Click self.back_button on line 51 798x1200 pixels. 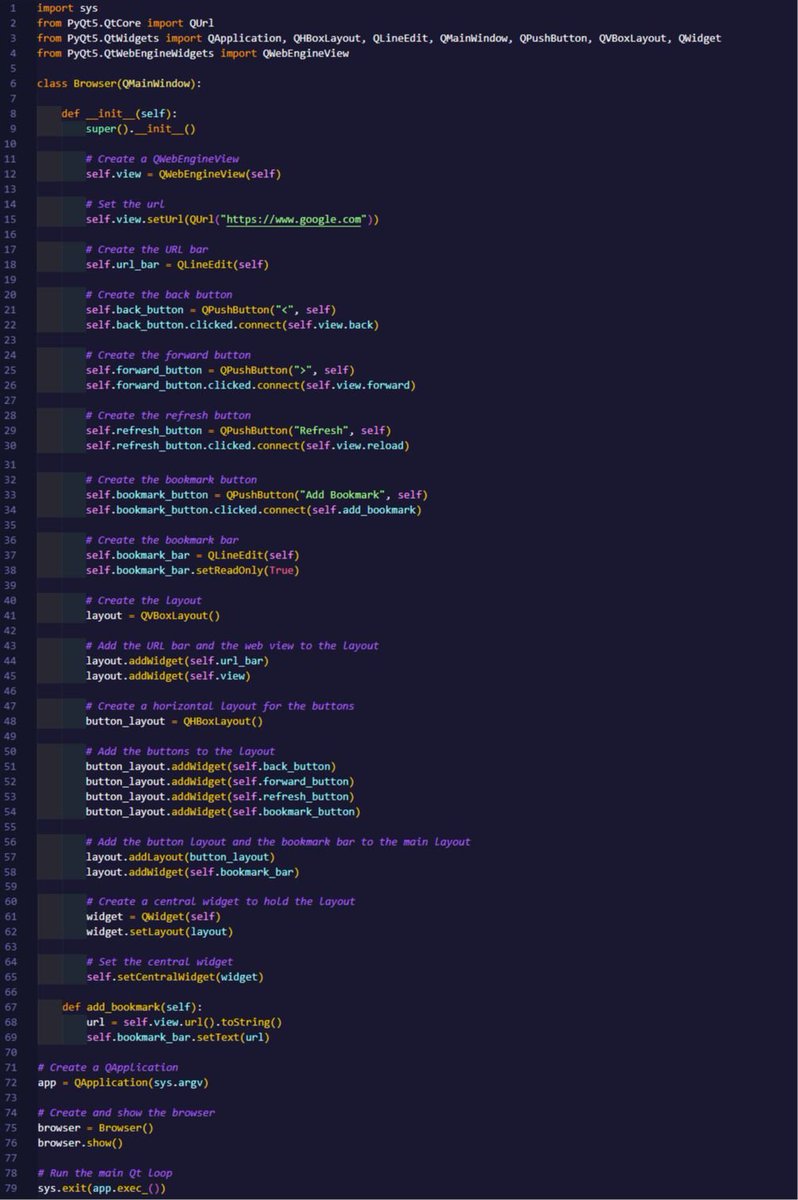(x=280, y=766)
